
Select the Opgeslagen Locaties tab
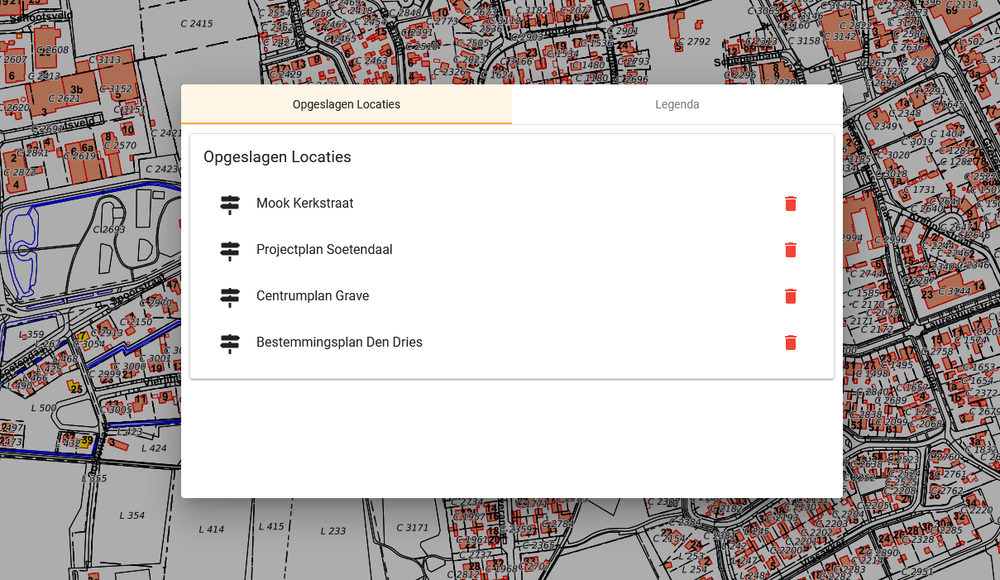tap(346, 105)
